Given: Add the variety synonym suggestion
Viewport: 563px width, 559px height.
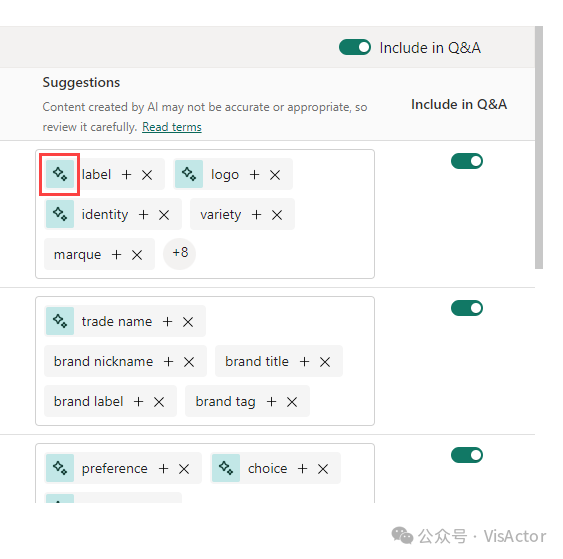Looking at the screenshot, I should (x=256, y=215).
